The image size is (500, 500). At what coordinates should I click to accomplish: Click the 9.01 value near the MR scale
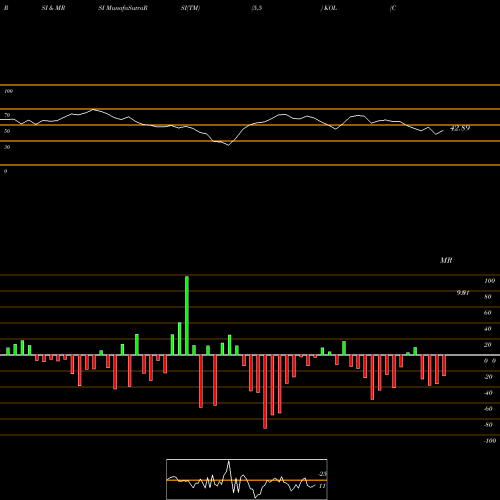tap(463, 293)
